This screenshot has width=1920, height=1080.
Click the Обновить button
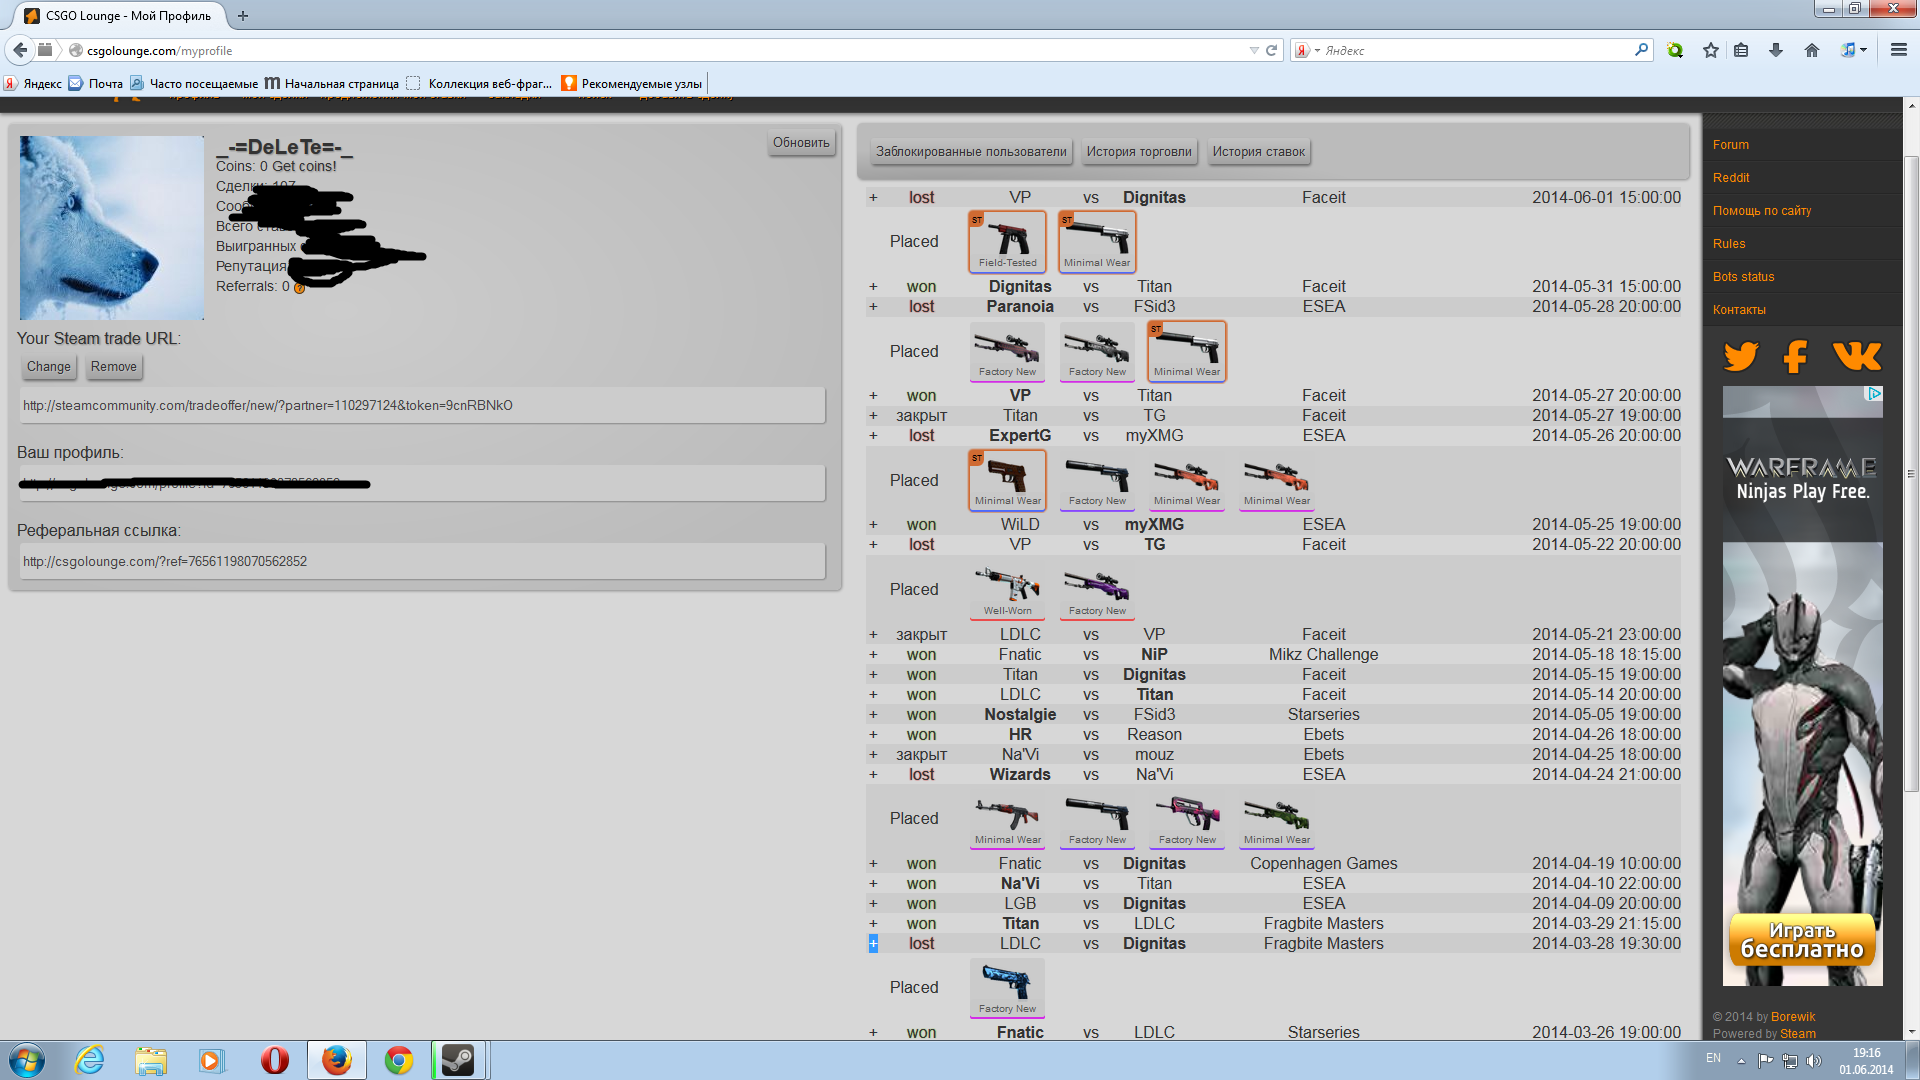tap(801, 143)
